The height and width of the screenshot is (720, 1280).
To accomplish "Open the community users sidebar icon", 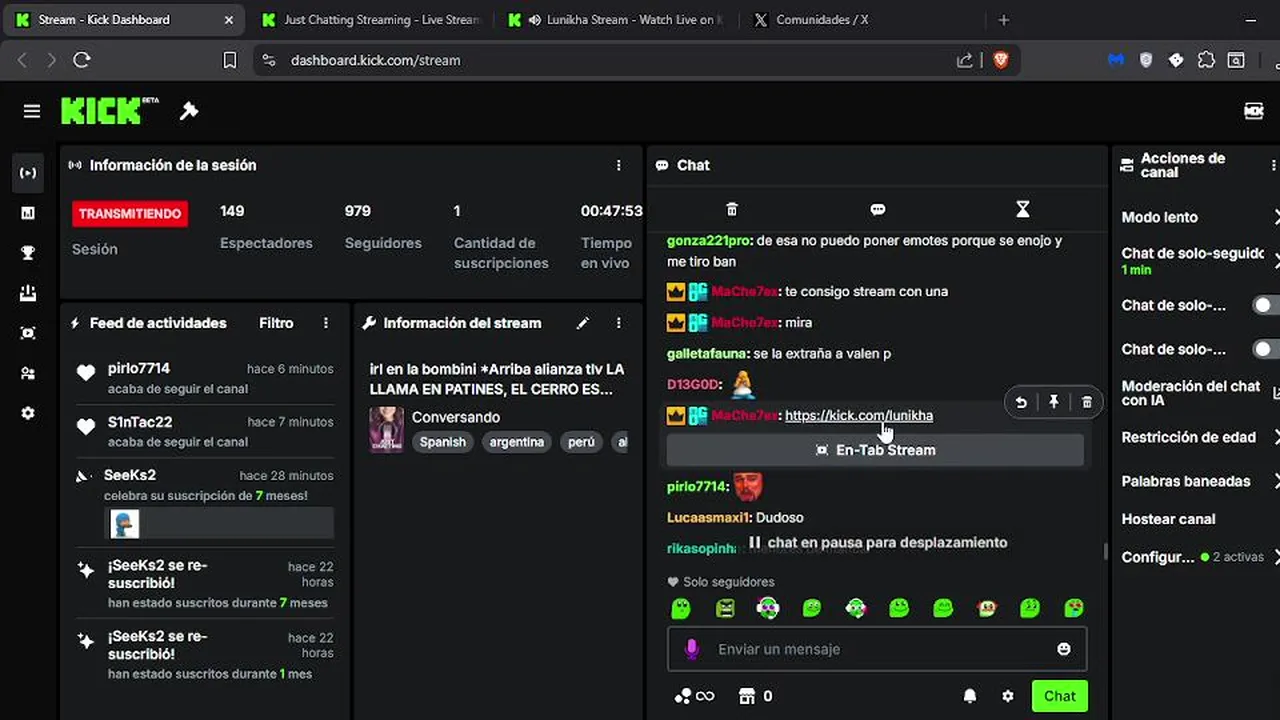I will pos(28,373).
